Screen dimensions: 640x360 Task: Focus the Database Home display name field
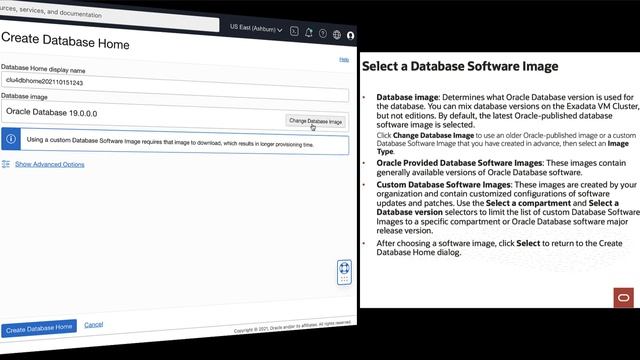pos(175,87)
